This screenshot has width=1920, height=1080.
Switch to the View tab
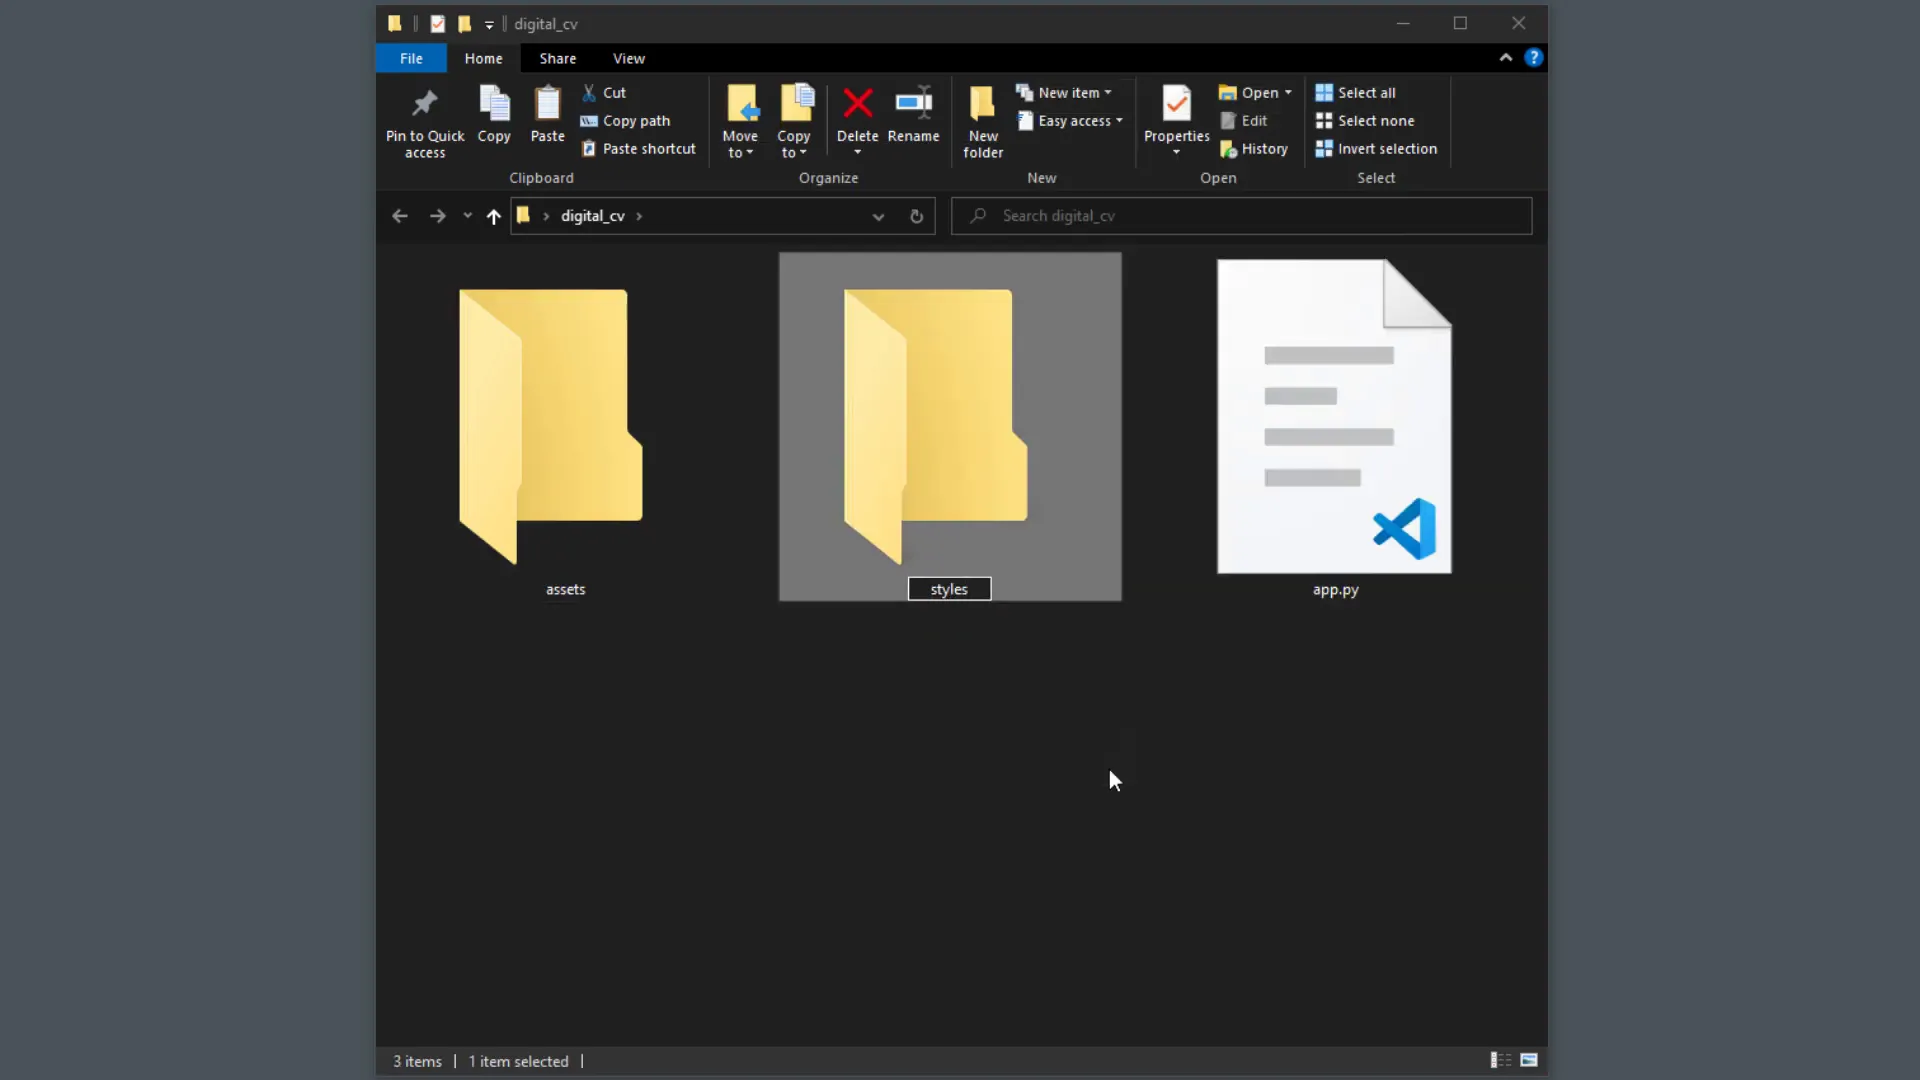[x=629, y=58]
